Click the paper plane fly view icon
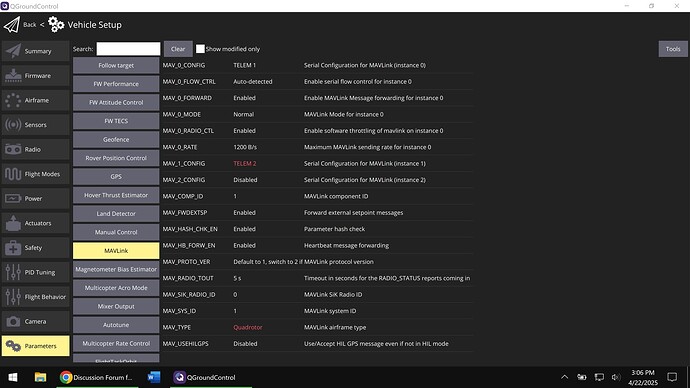This screenshot has height=388, width=690. click(x=12, y=25)
